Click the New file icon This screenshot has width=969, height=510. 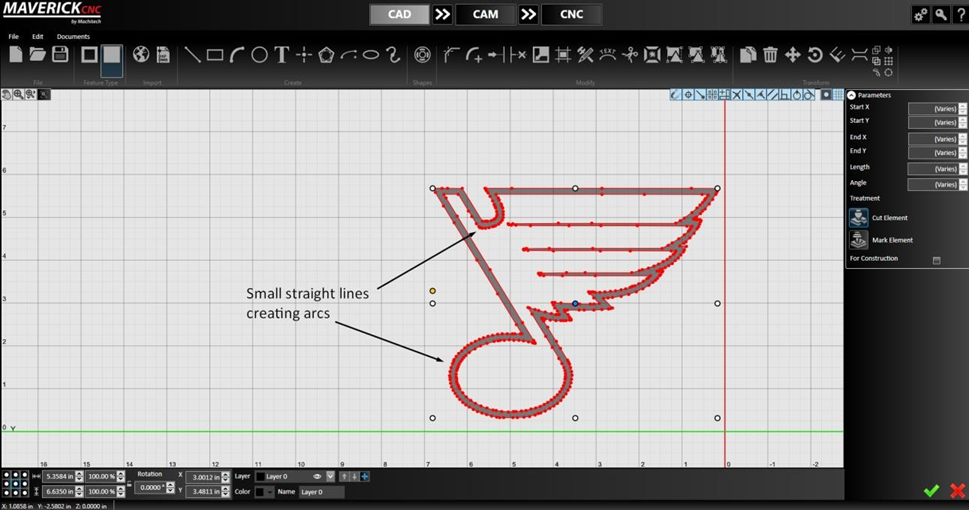[x=15, y=54]
